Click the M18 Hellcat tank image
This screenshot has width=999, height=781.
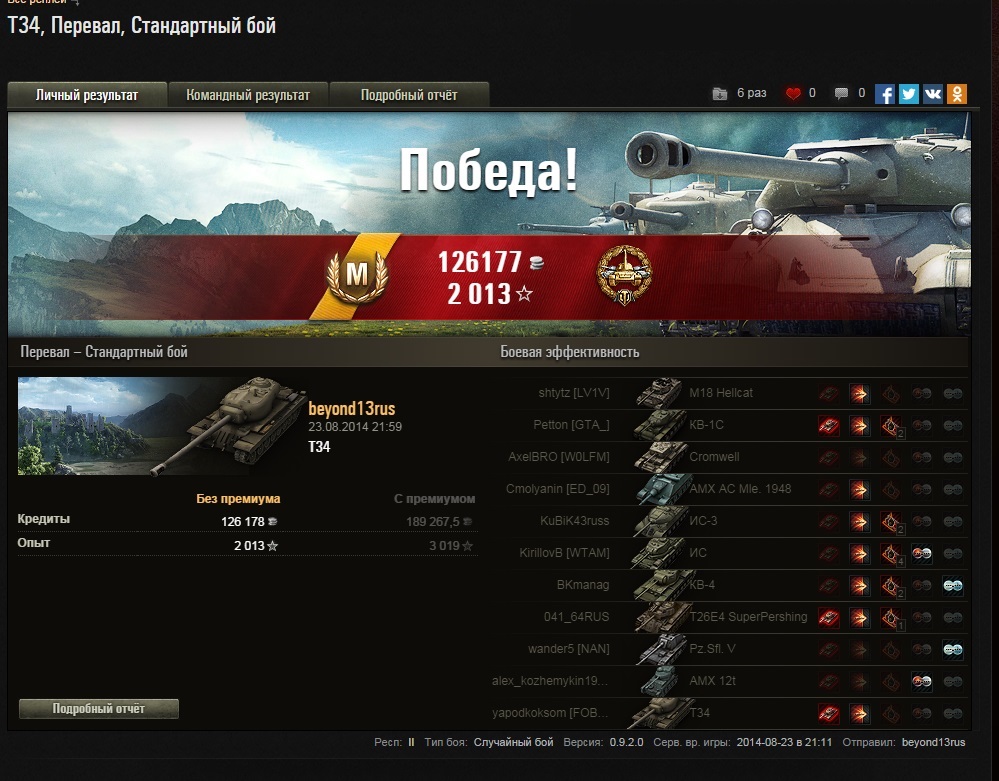(659, 392)
